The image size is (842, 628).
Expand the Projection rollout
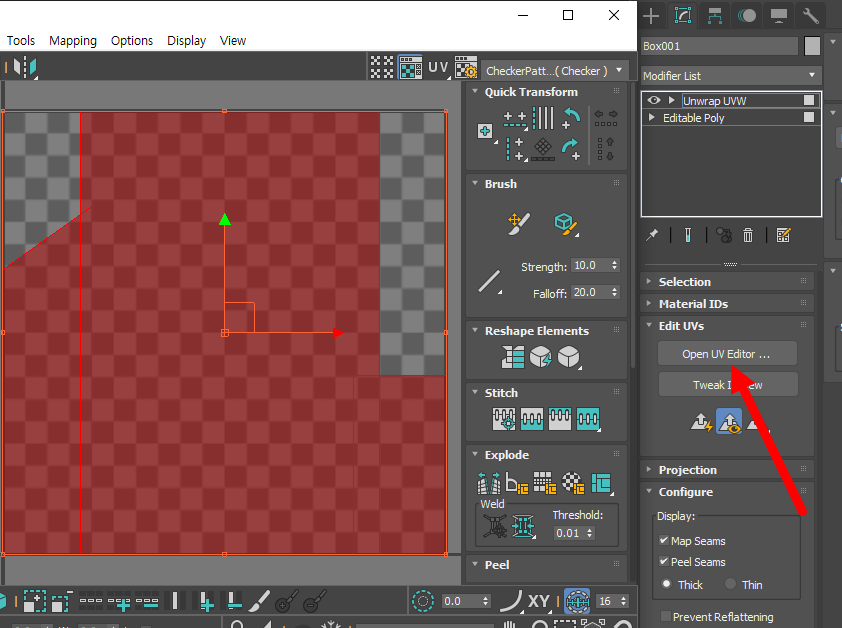tap(727, 470)
